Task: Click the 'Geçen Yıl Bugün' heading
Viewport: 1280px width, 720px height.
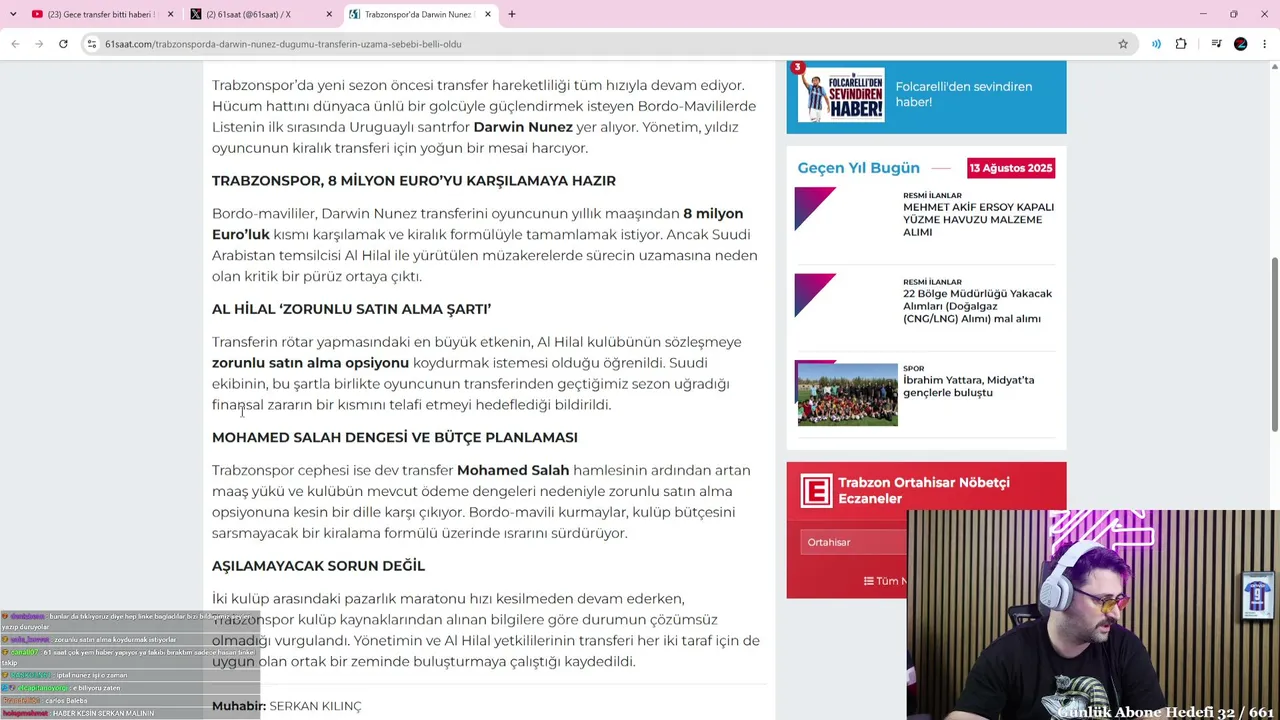Action: click(x=858, y=168)
